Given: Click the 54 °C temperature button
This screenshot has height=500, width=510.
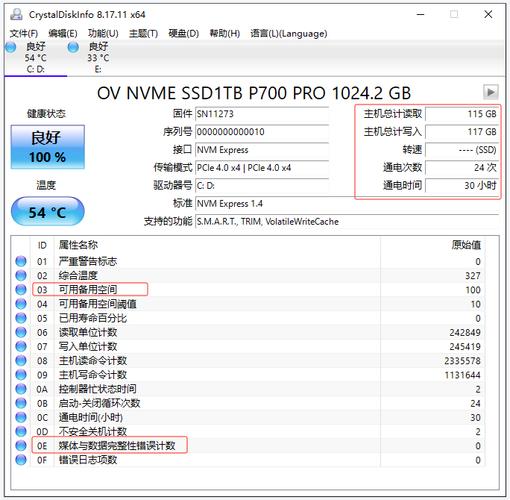Looking at the screenshot, I should click(48, 211).
